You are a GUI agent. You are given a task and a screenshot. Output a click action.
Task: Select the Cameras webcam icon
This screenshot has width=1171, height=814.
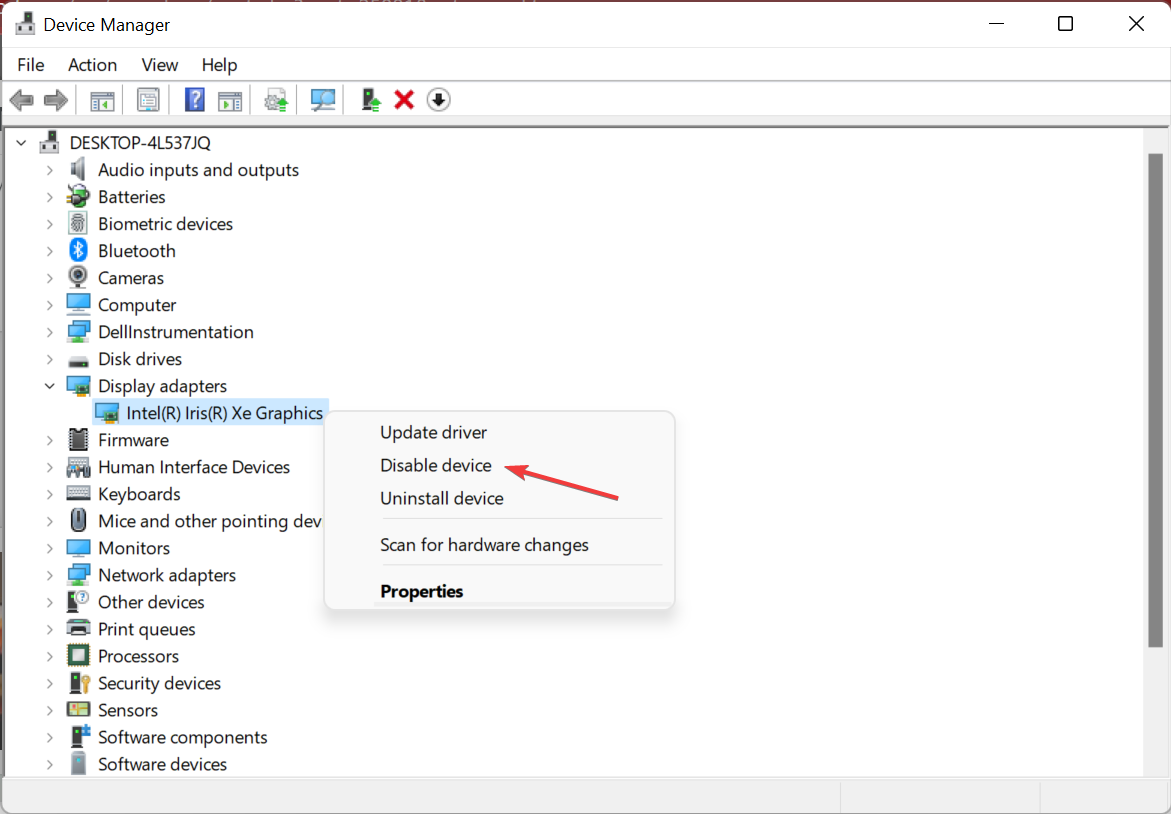(78, 278)
